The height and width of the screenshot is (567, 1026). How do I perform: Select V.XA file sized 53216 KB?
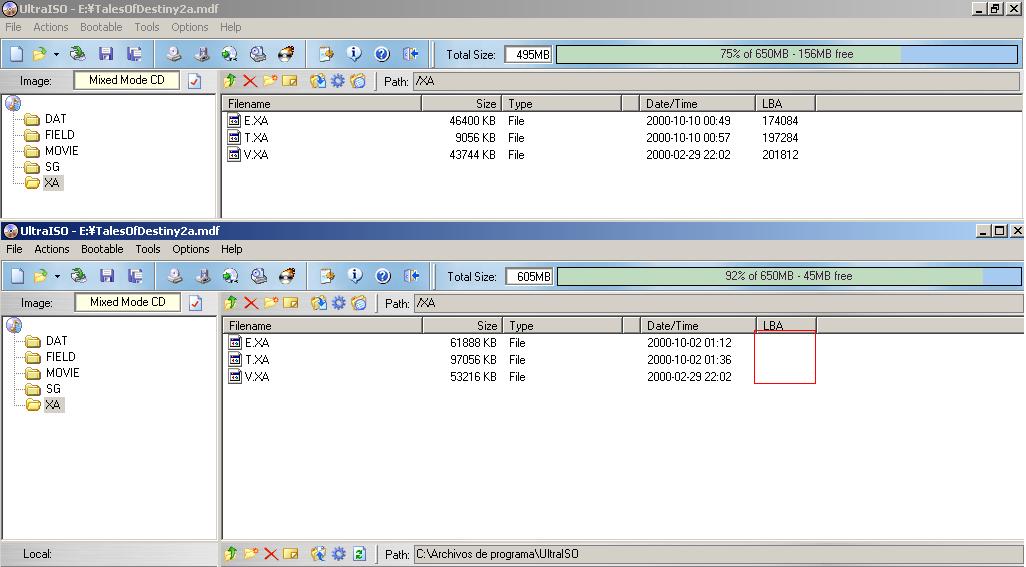pos(249,377)
